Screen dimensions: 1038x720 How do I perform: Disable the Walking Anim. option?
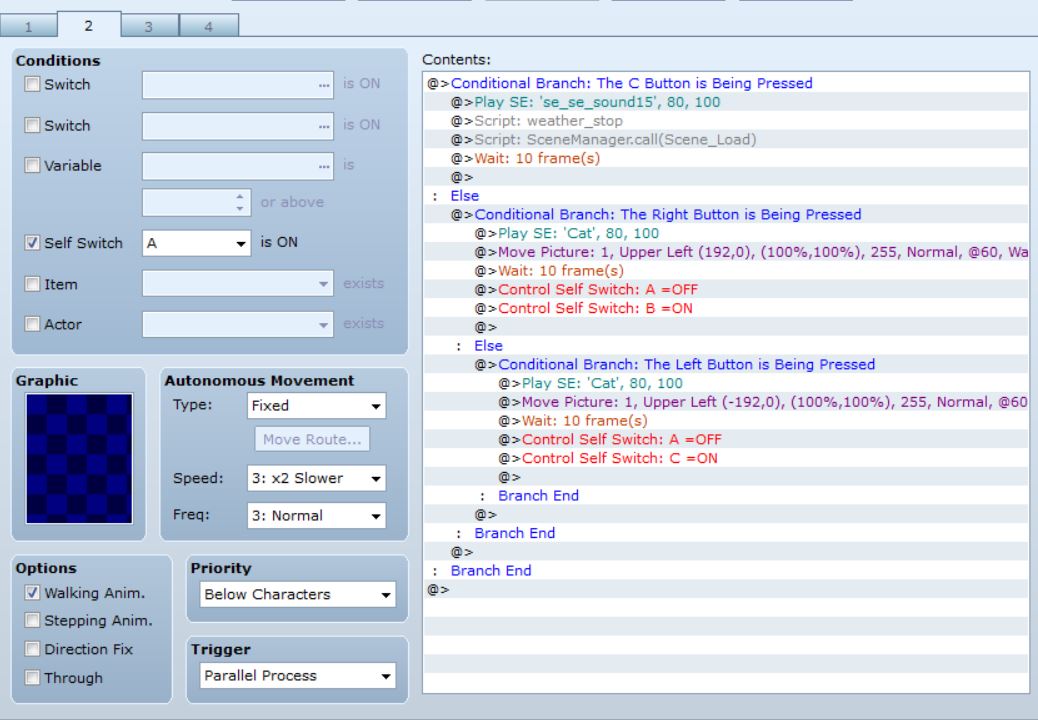click(32, 592)
